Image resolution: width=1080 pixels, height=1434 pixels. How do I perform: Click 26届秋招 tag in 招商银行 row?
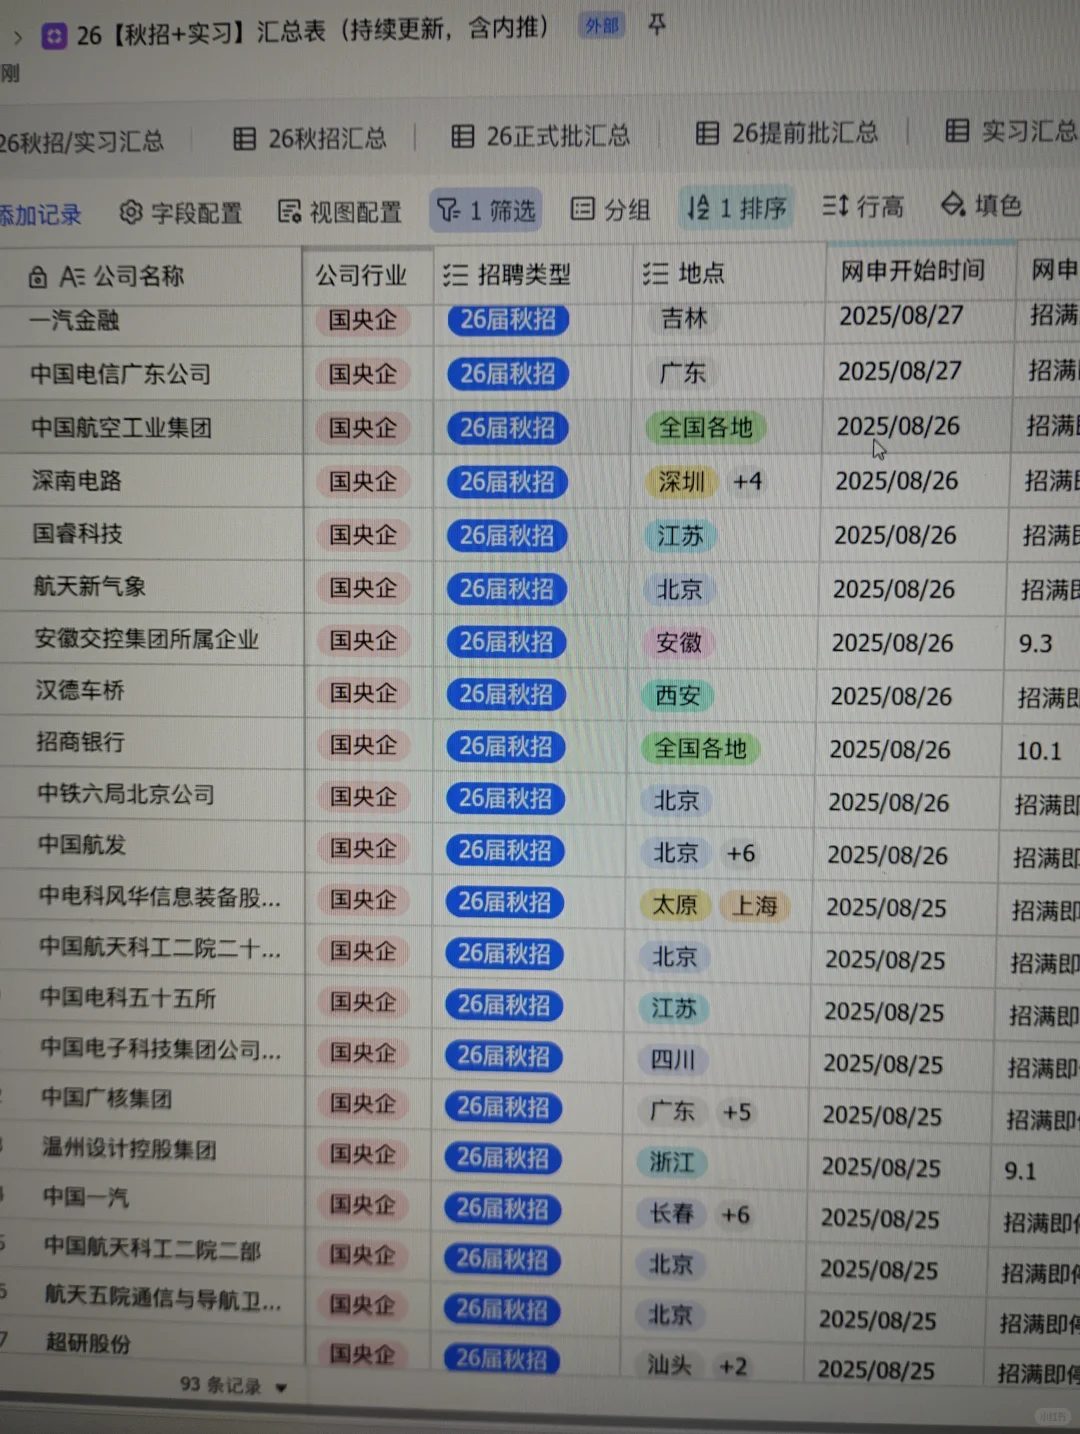[505, 747]
